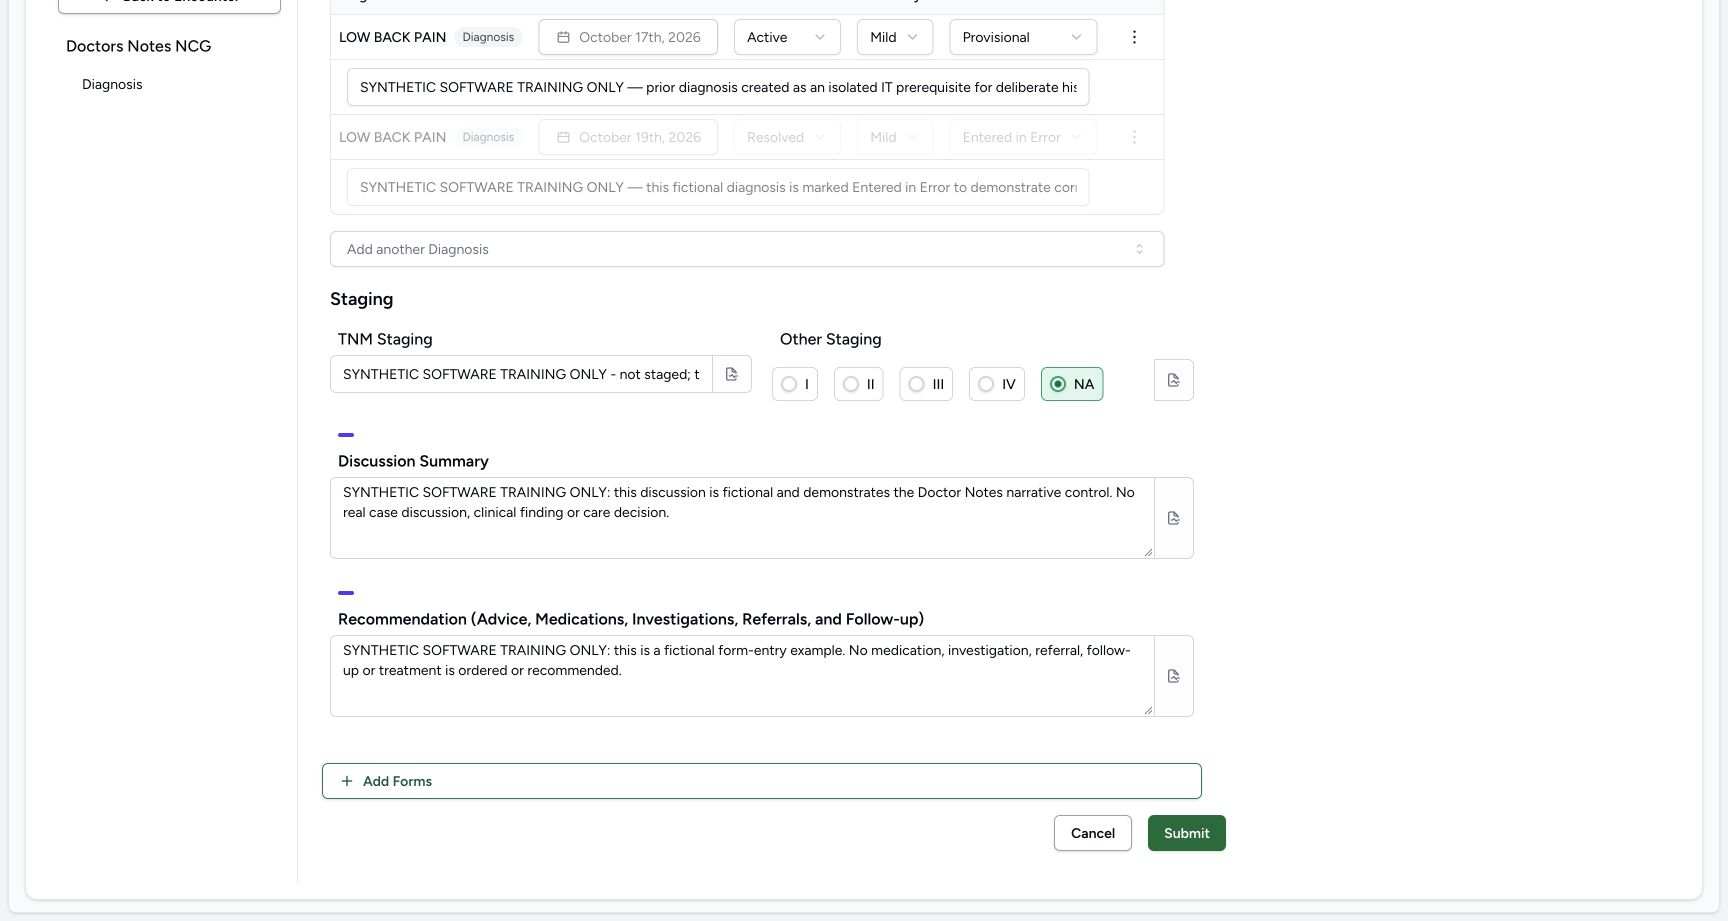Open kebab menu for Entered in Error diagnosis
The image size is (1728, 921).
pyautogui.click(x=1134, y=137)
